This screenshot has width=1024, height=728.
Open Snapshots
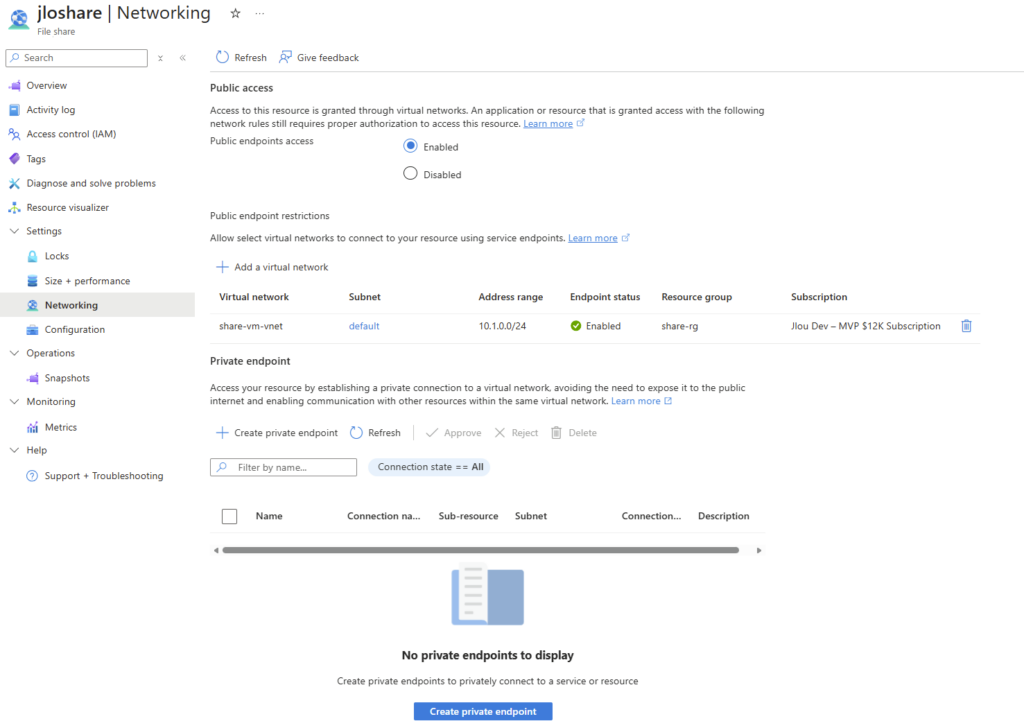click(67, 378)
